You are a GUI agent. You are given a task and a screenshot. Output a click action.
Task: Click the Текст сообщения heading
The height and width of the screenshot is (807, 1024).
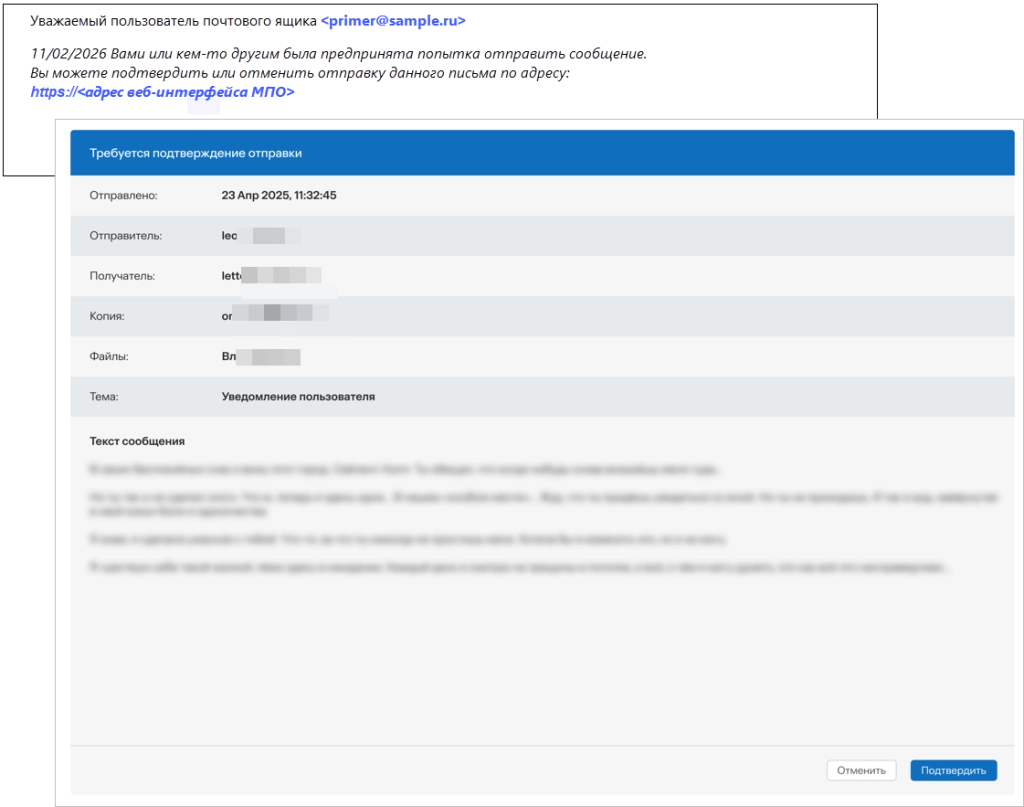click(137, 441)
